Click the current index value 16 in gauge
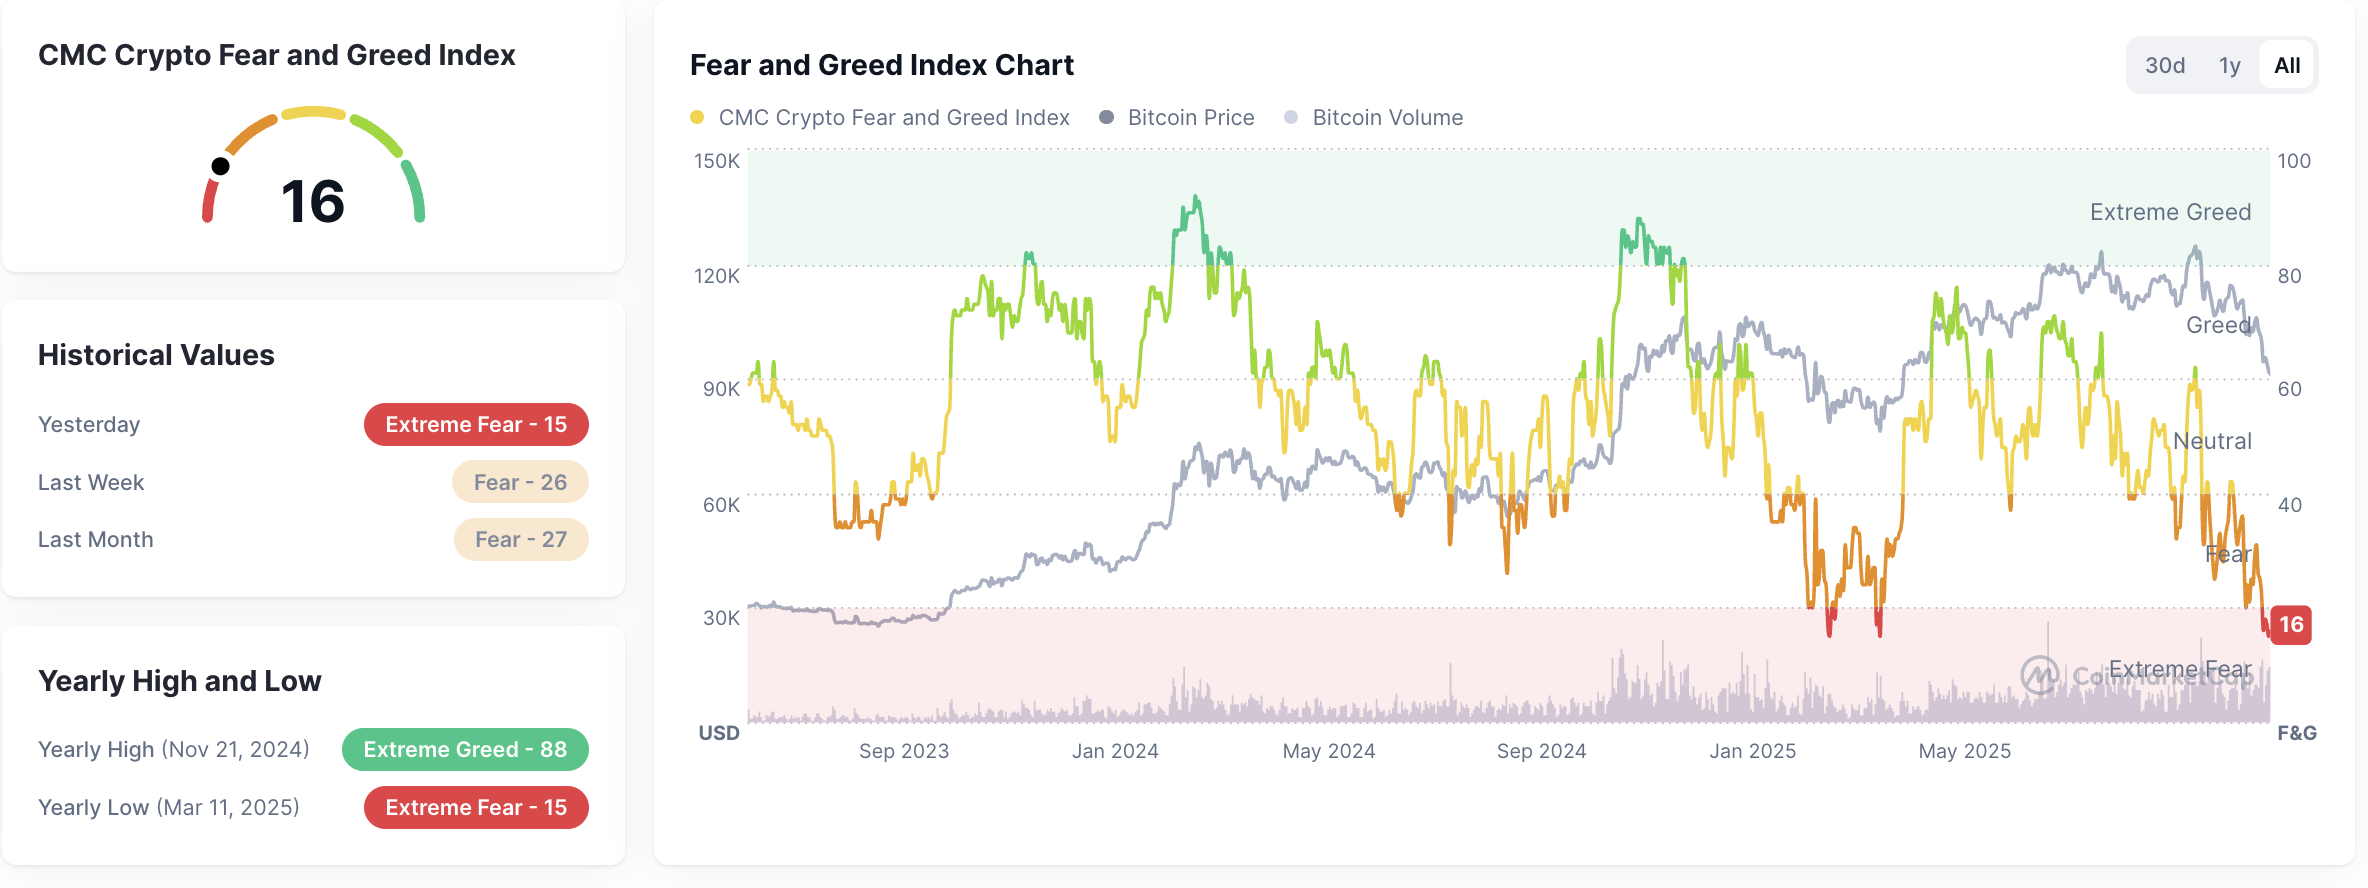This screenshot has width=2368, height=888. coord(311,203)
